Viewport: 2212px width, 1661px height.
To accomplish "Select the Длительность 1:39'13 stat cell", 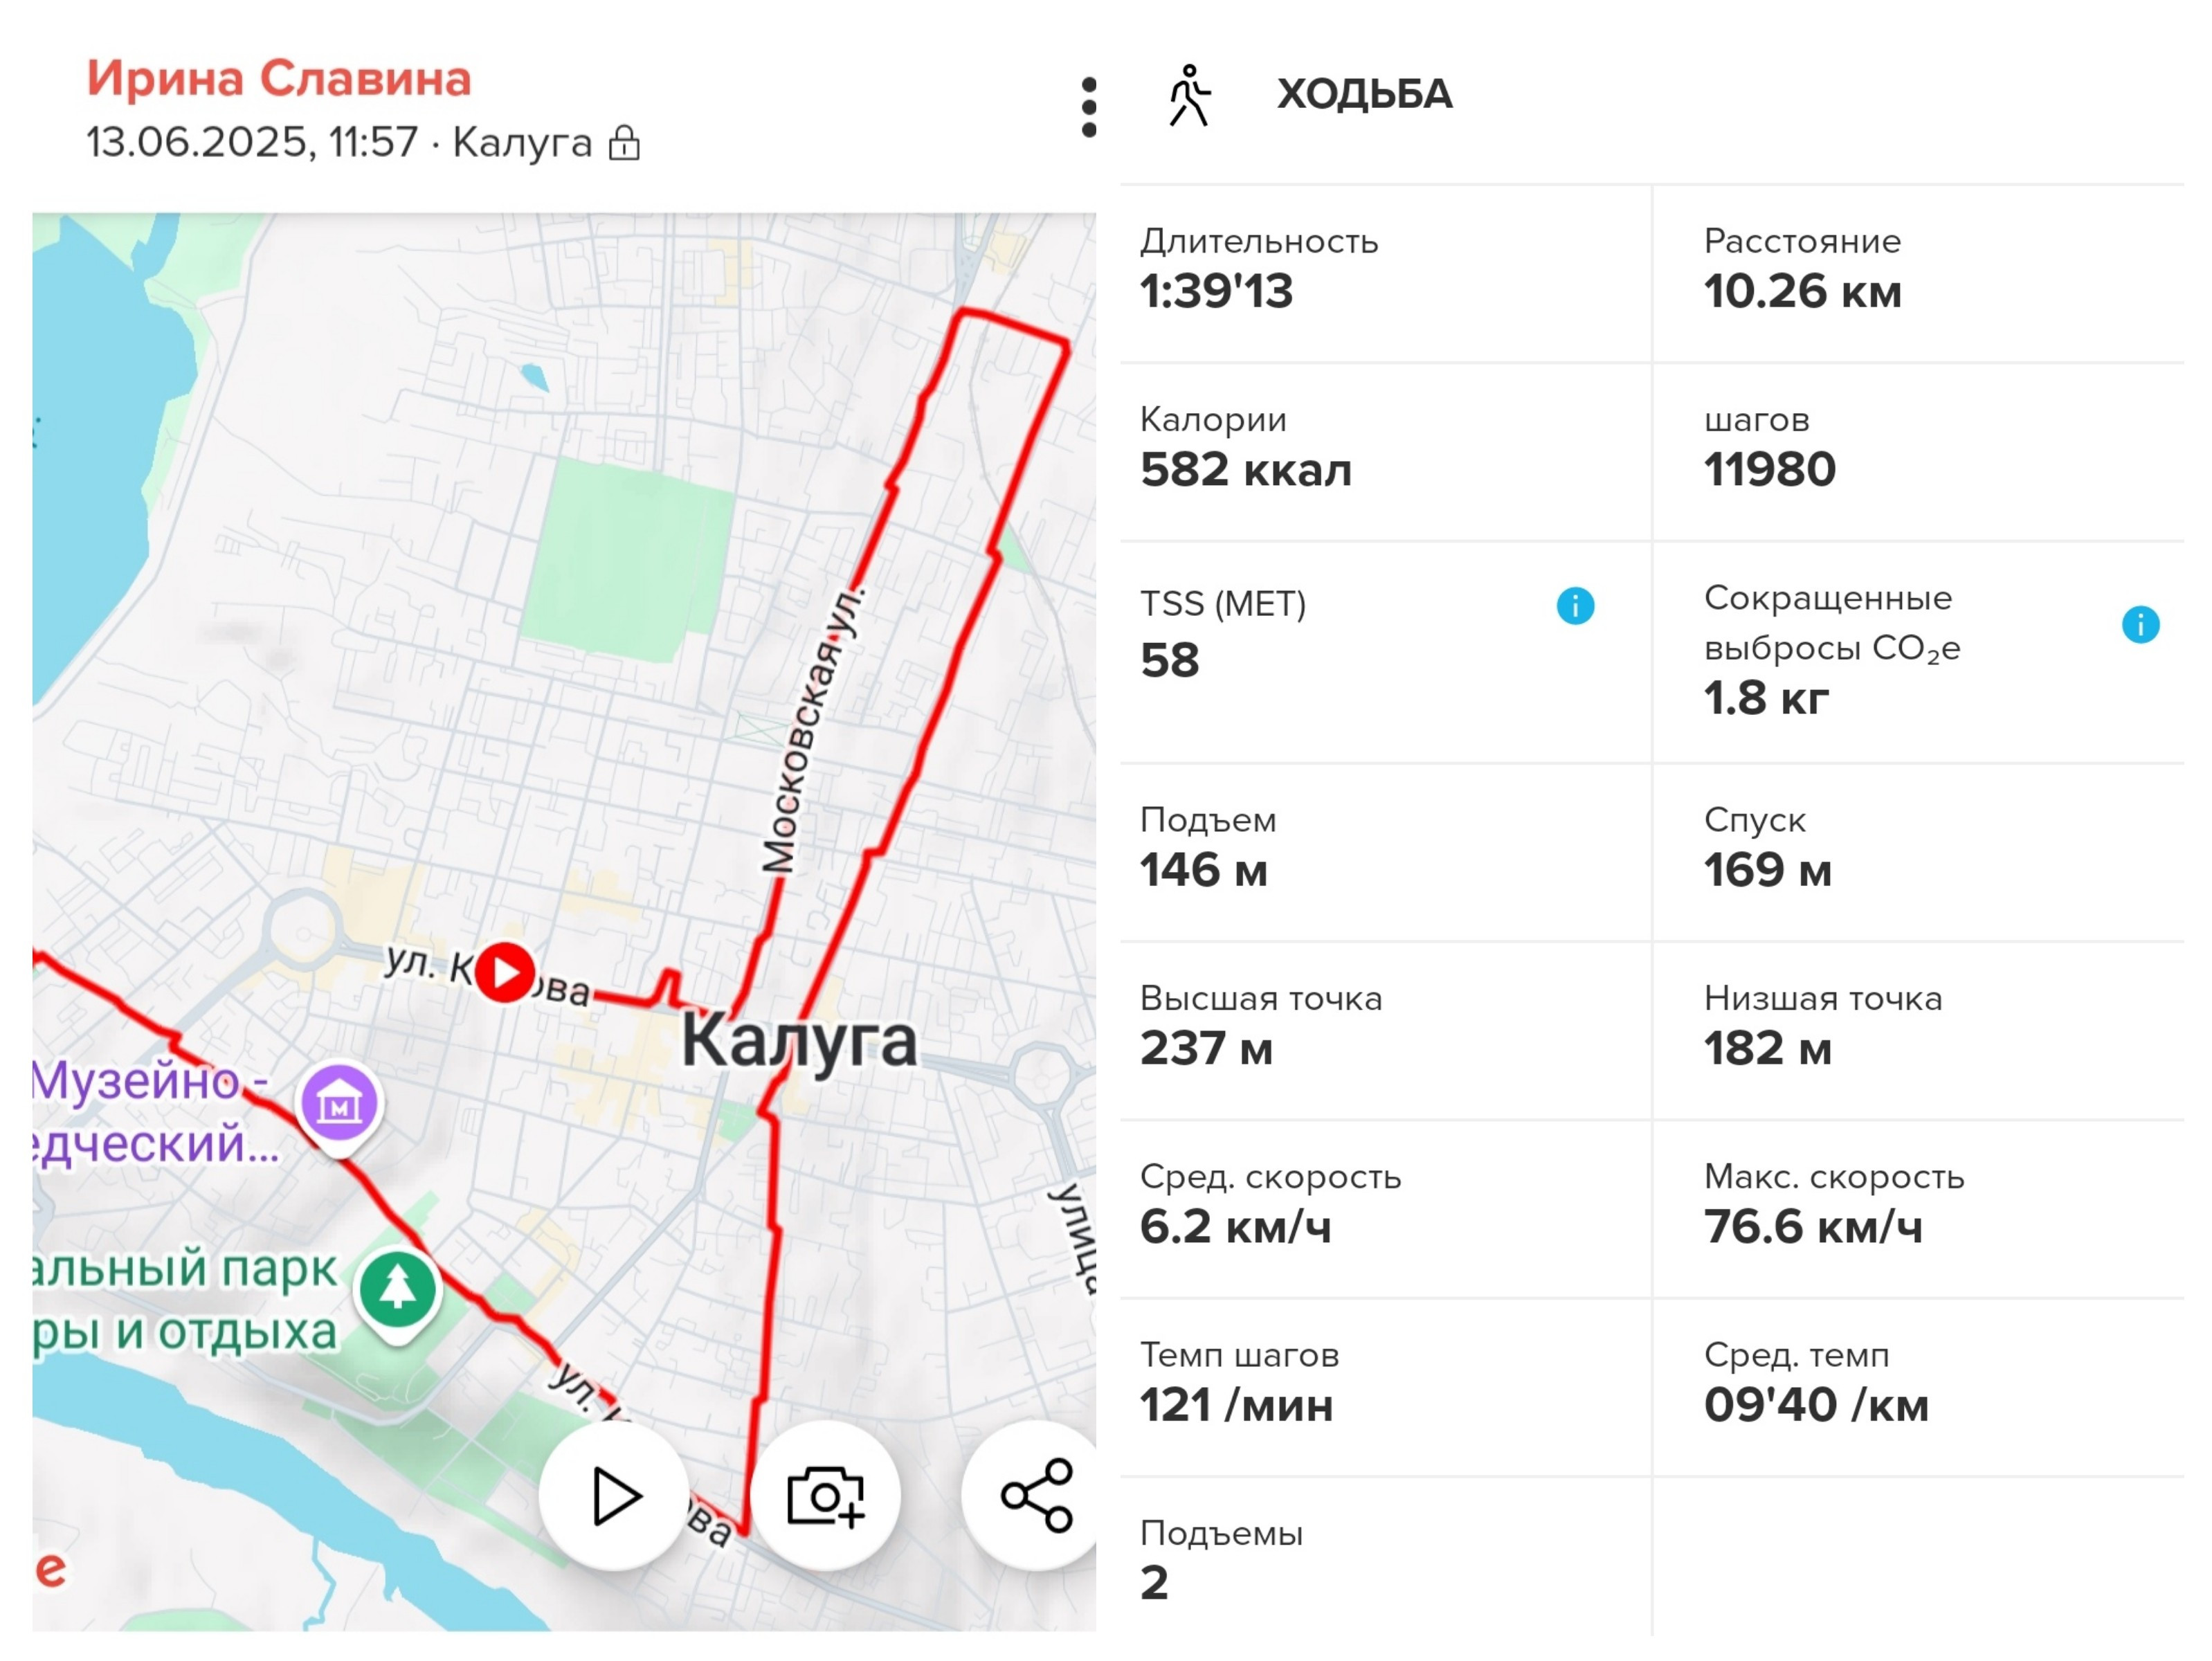I will pyautogui.click(x=1385, y=273).
